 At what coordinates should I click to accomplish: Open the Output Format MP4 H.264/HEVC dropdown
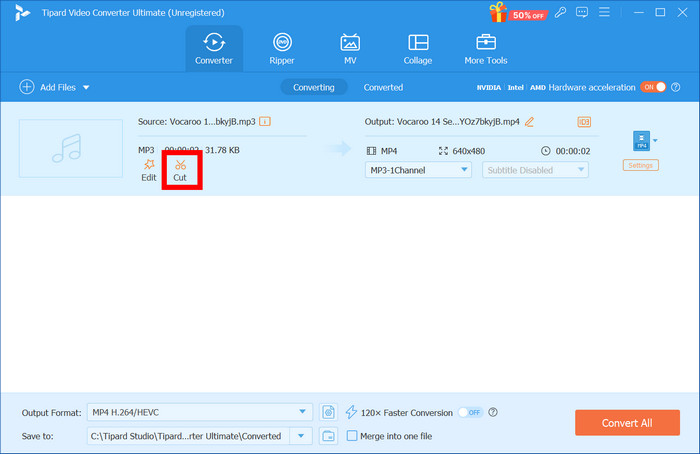click(x=200, y=412)
